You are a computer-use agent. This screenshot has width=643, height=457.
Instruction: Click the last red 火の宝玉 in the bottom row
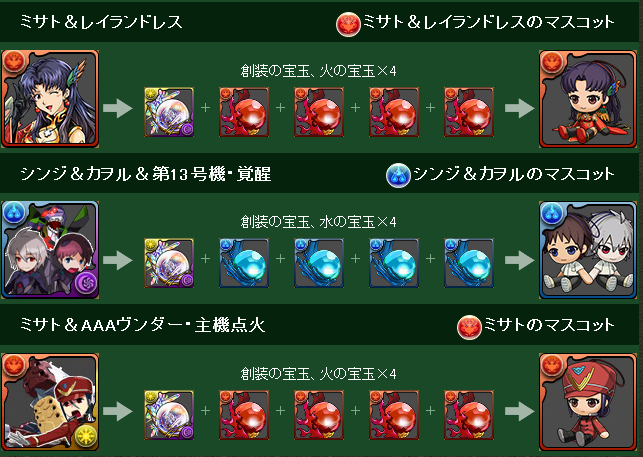469,415
